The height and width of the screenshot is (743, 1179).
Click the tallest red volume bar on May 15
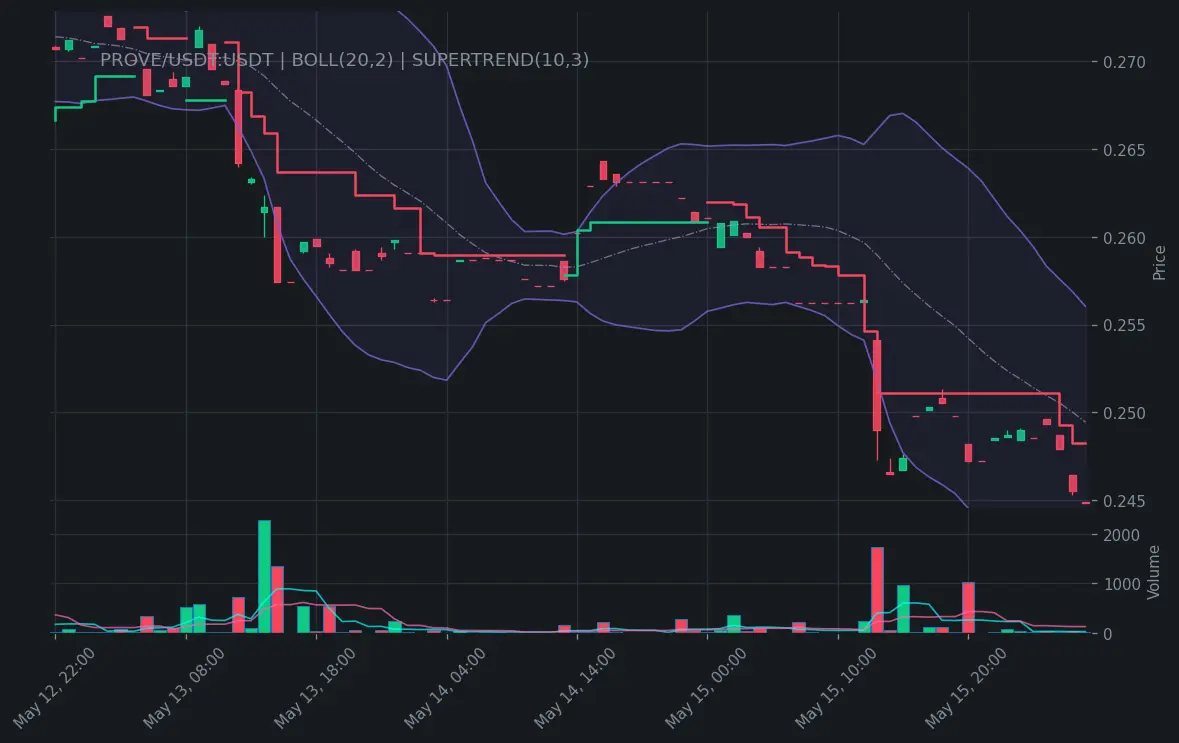tap(877, 590)
